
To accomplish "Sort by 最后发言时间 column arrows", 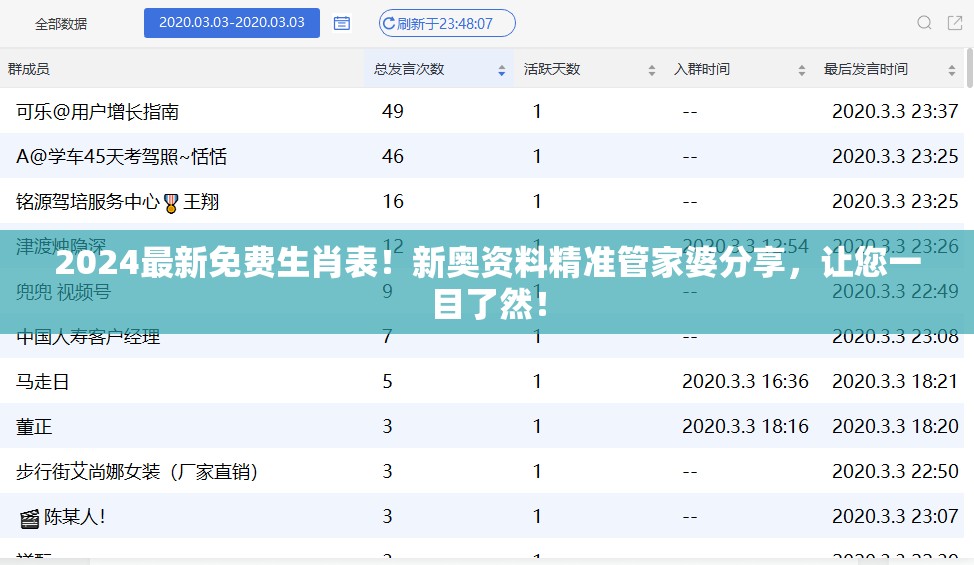I will [952, 70].
